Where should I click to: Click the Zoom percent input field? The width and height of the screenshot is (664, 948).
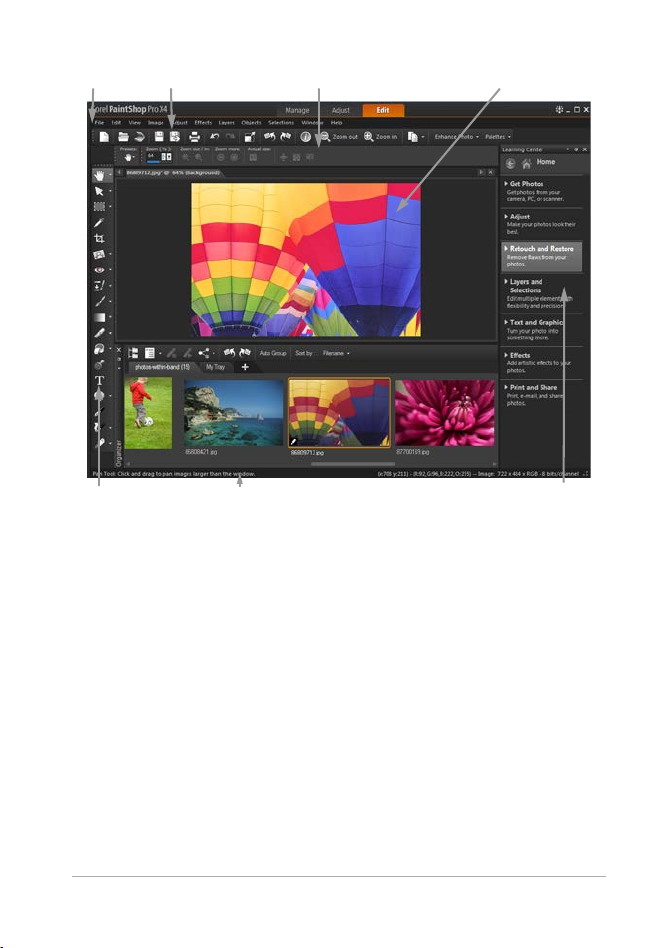point(154,157)
